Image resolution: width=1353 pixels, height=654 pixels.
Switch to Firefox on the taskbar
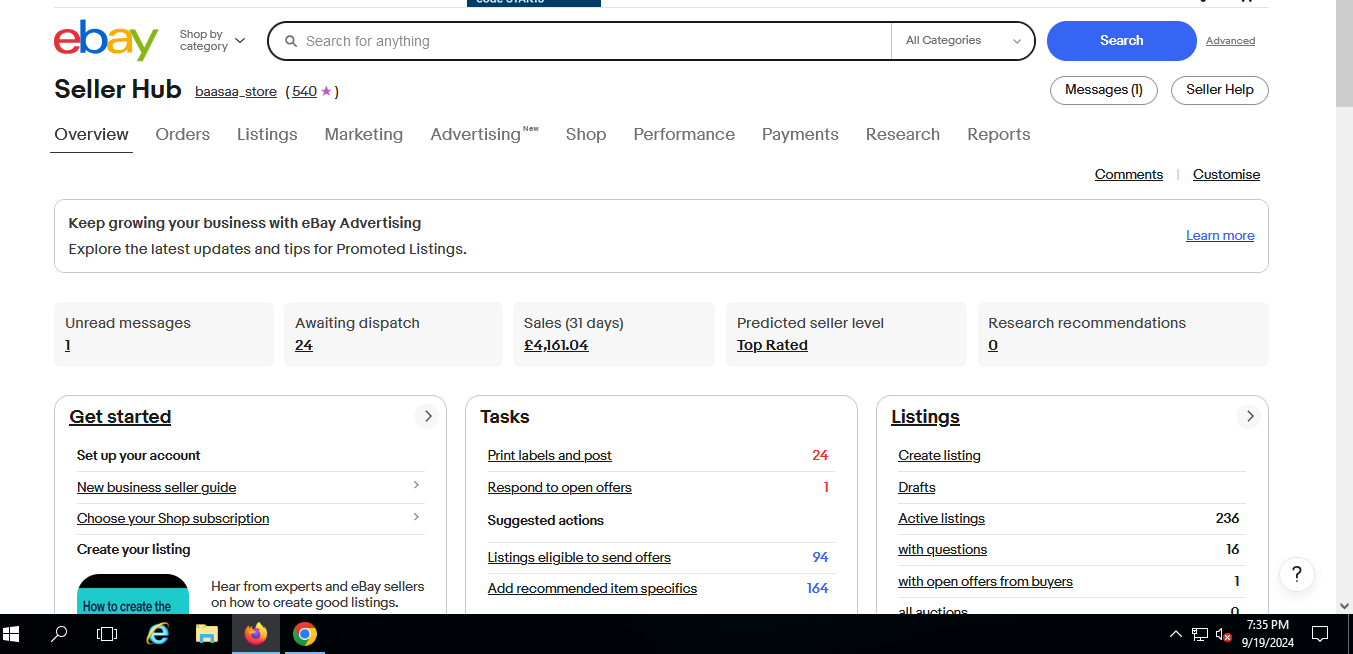[x=256, y=634]
